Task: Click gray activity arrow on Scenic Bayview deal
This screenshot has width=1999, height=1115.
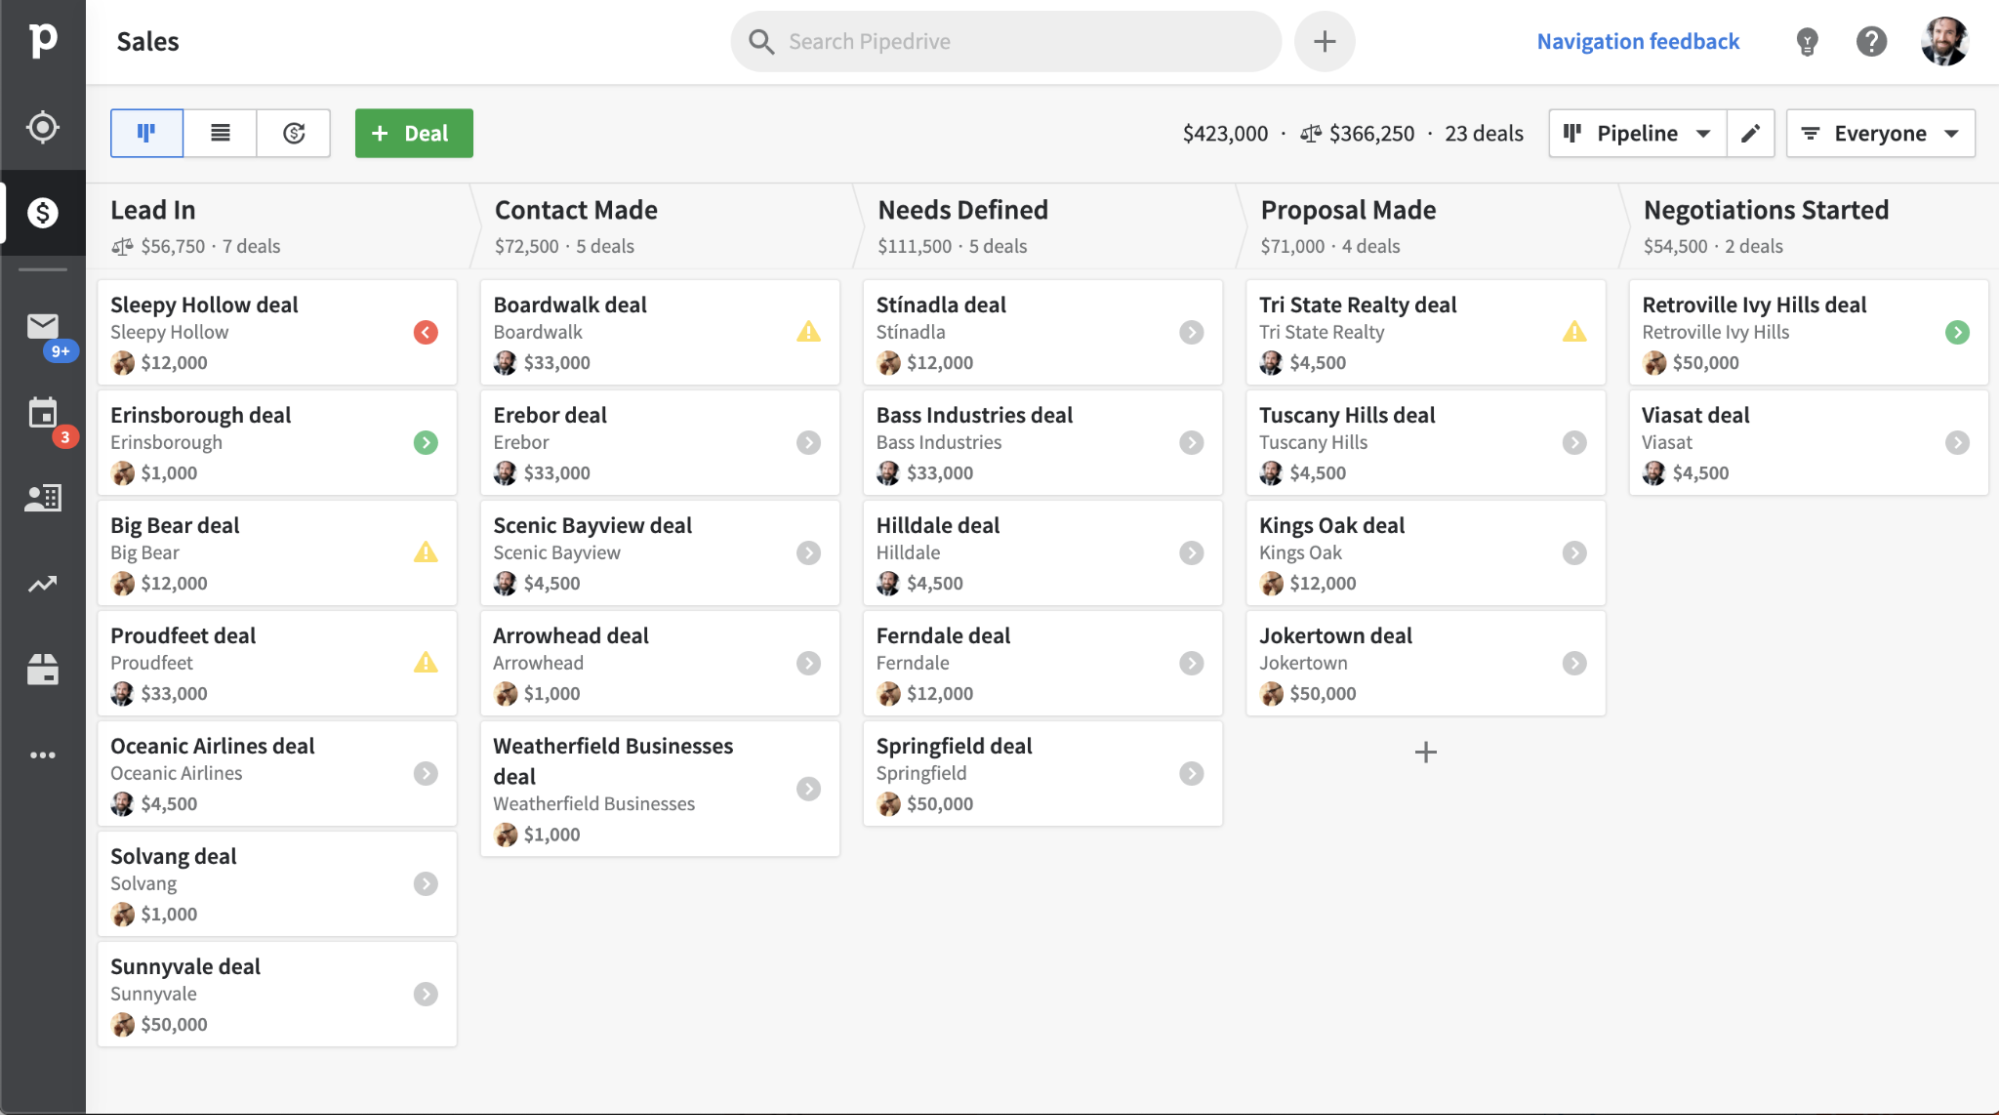Action: tap(808, 552)
